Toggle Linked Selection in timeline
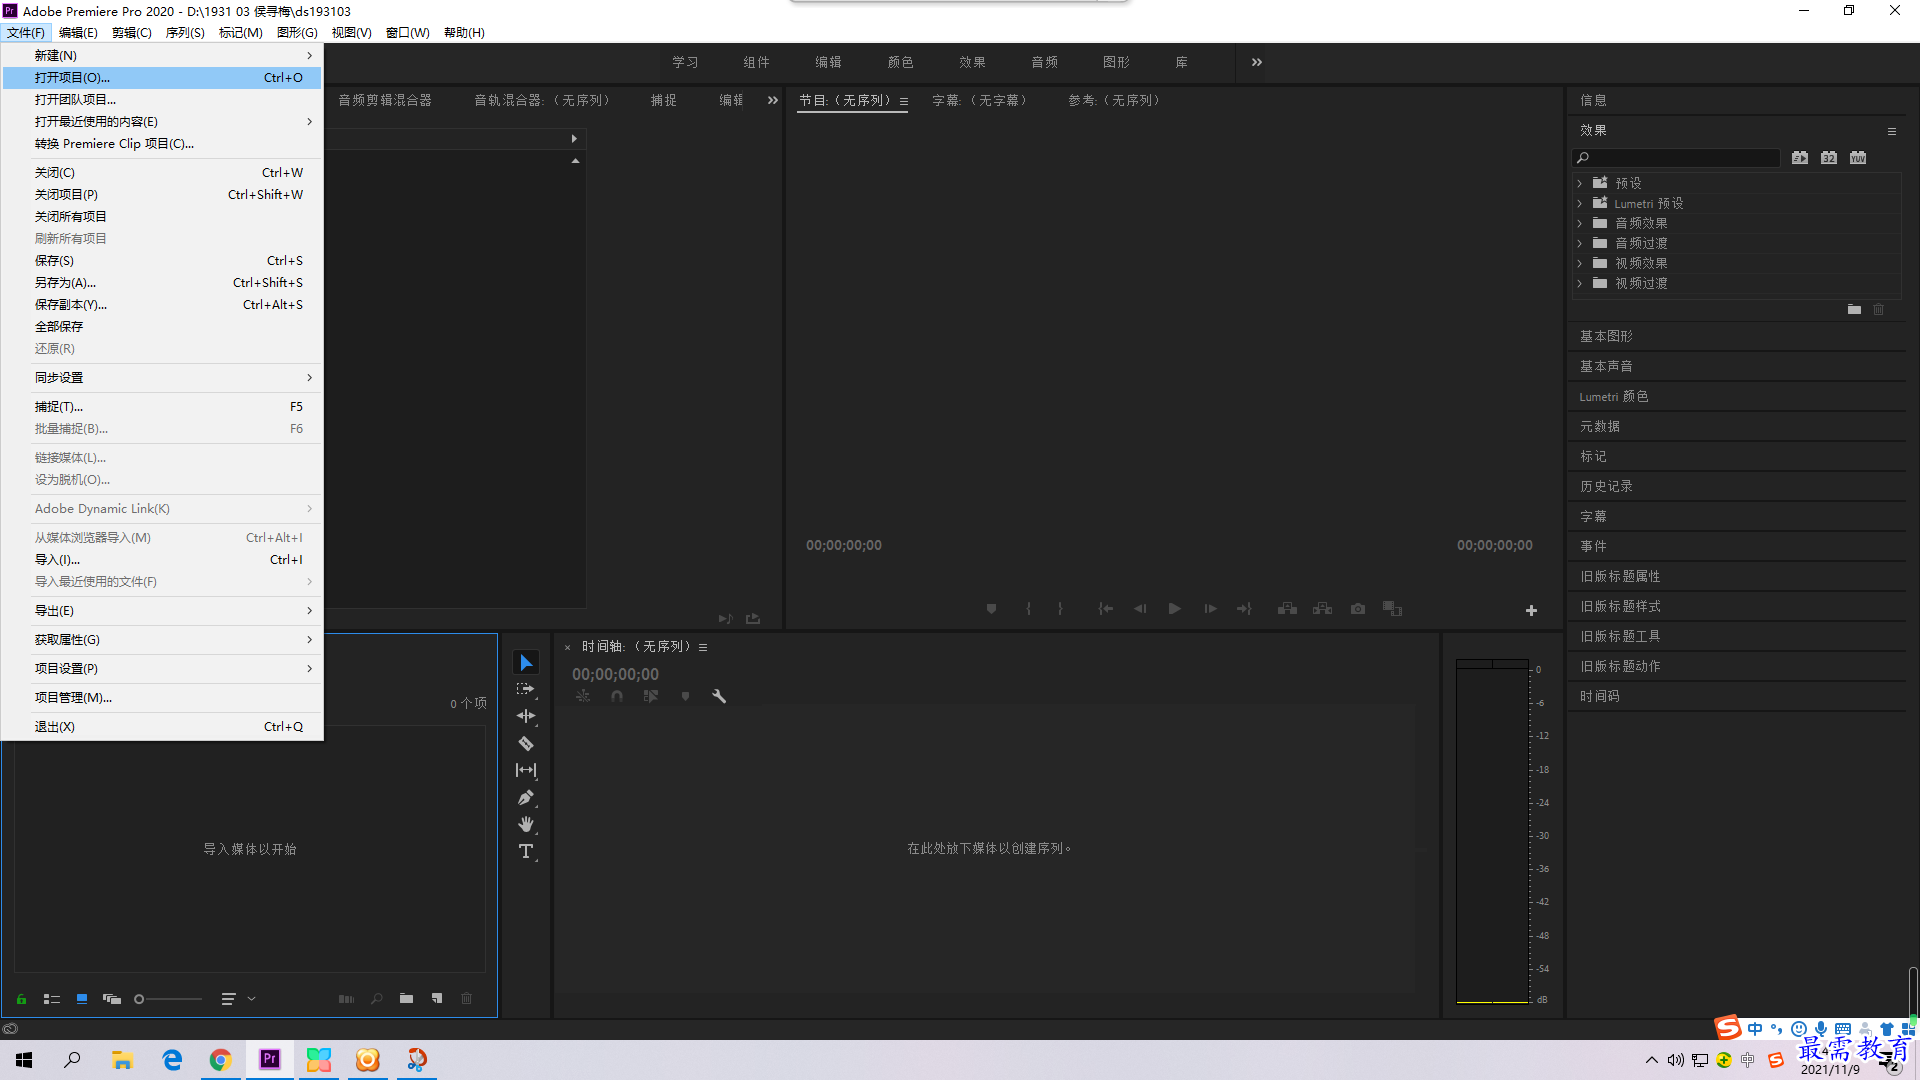Screen dimensions: 1920x1080 [651, 696]
